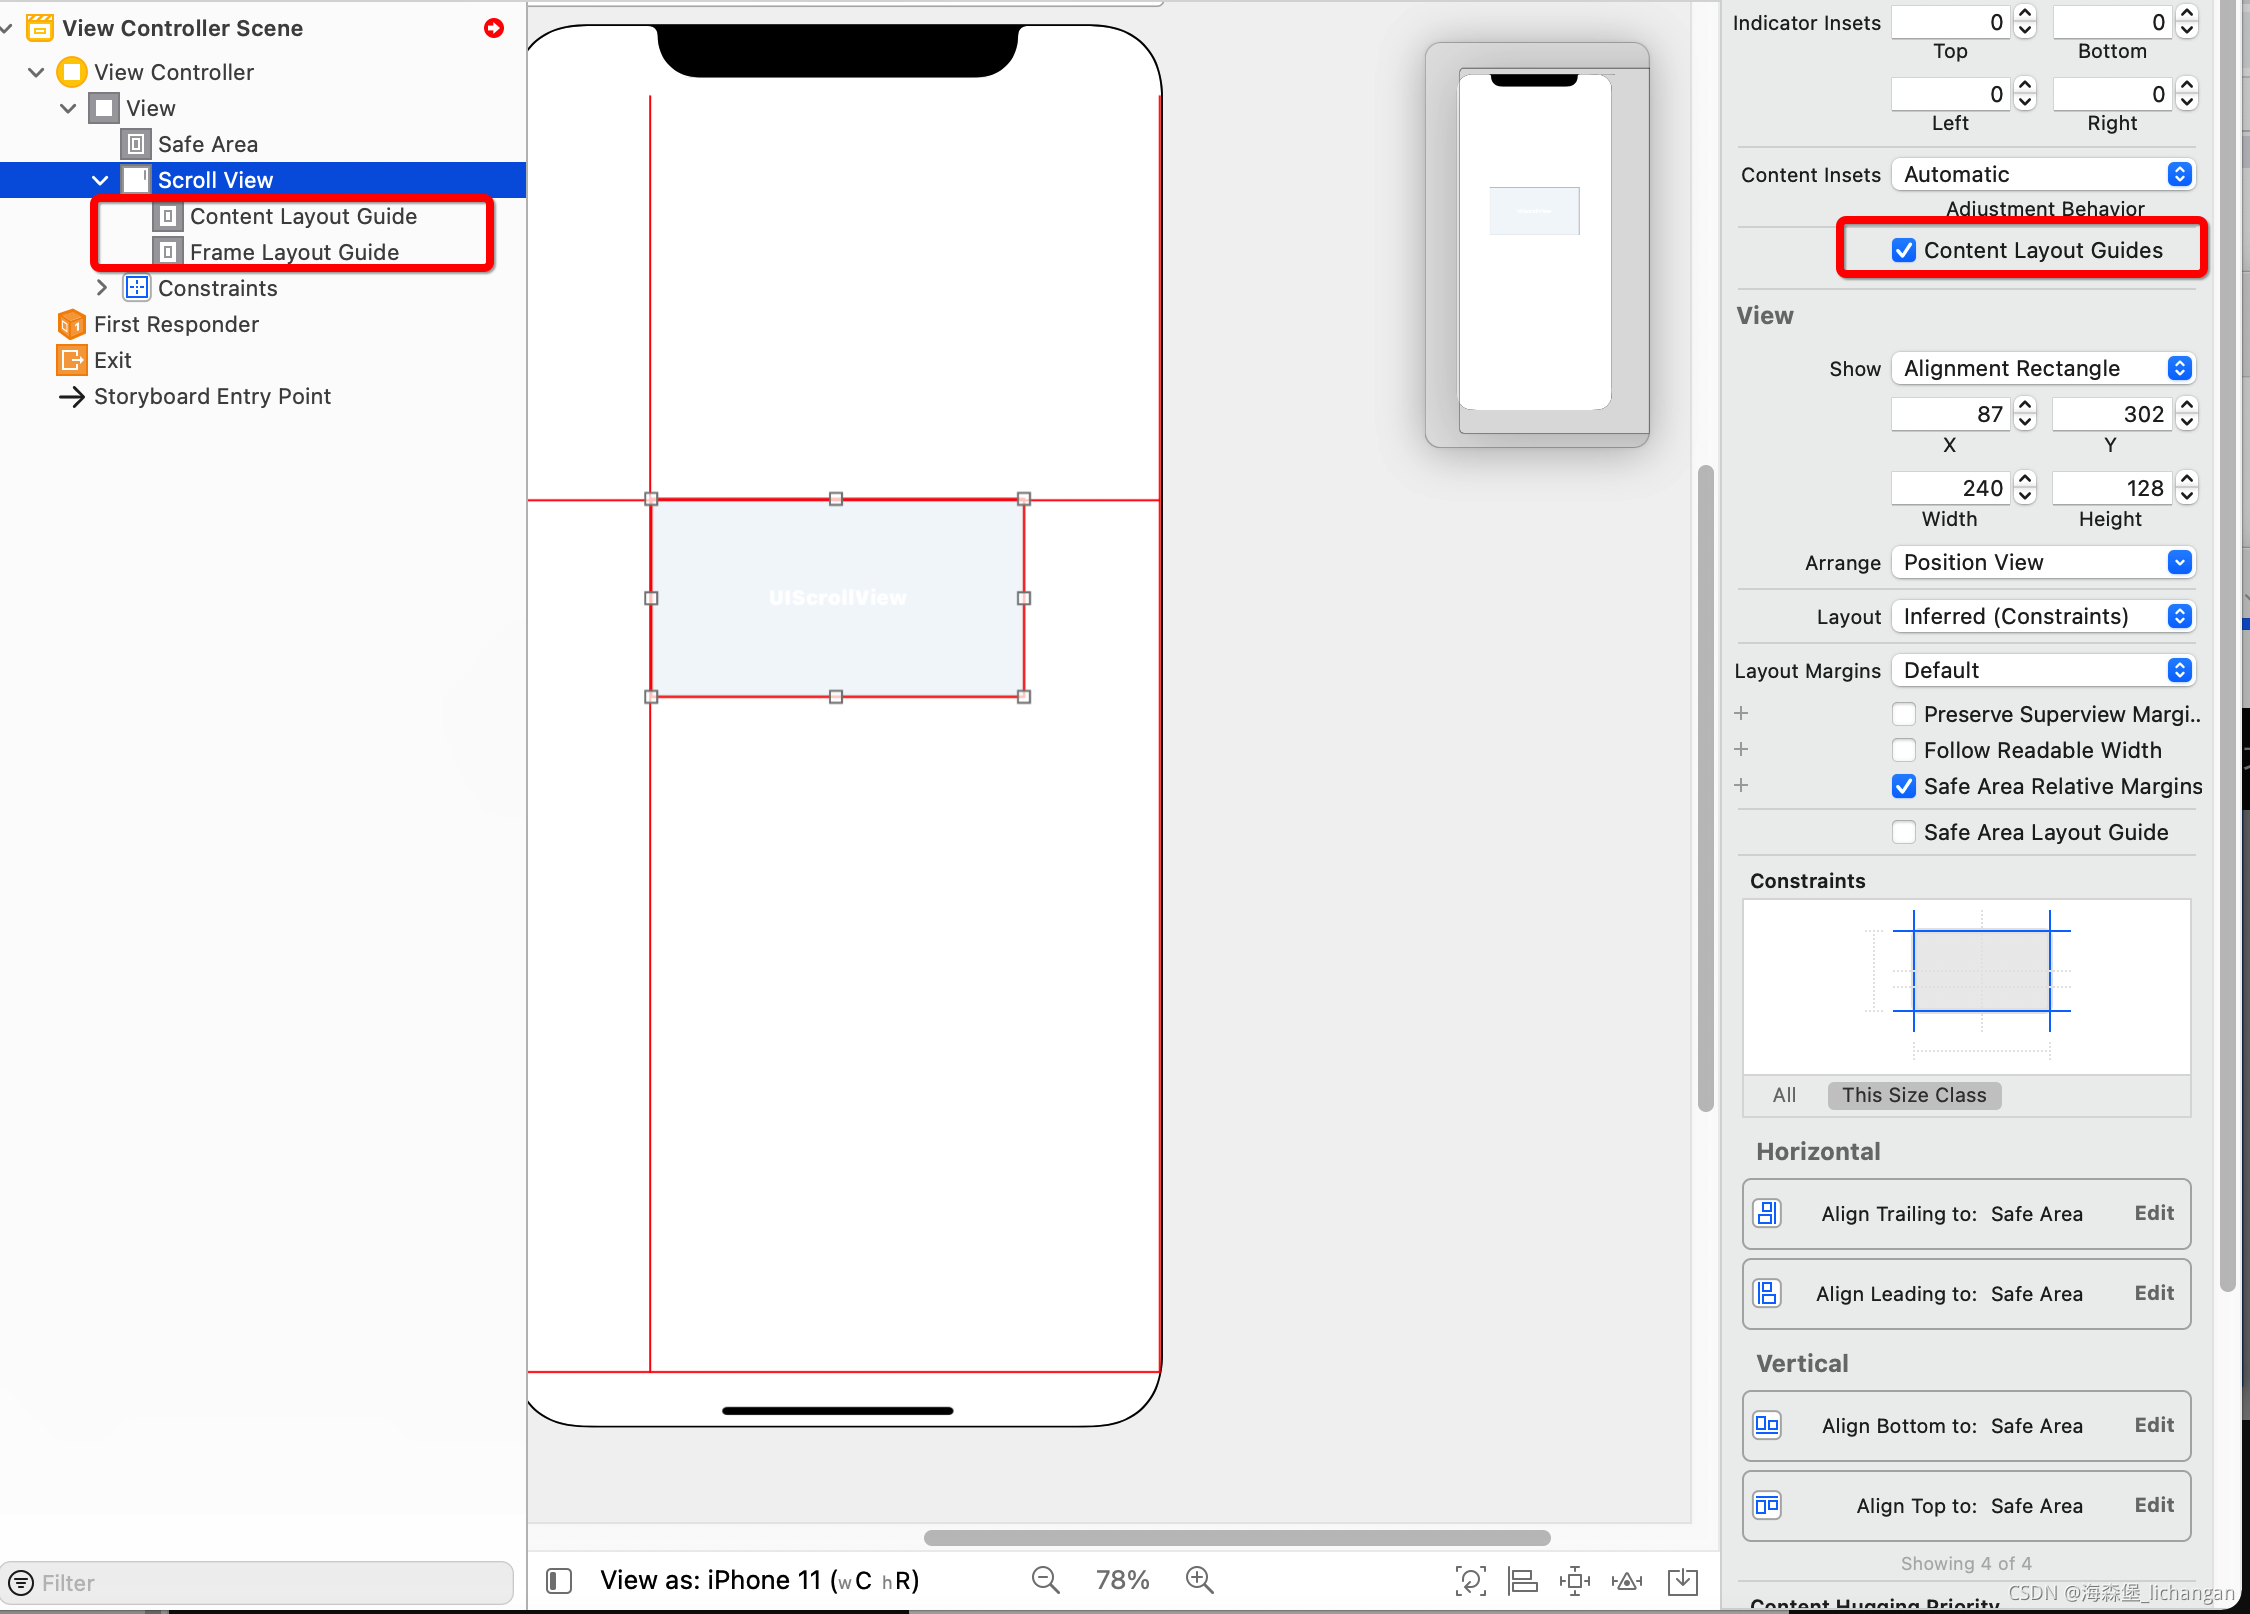Viewport: 2250px width, 1614px height.
Task: Toggle the document outline sidebar icon
Action: click(559, 1581)
